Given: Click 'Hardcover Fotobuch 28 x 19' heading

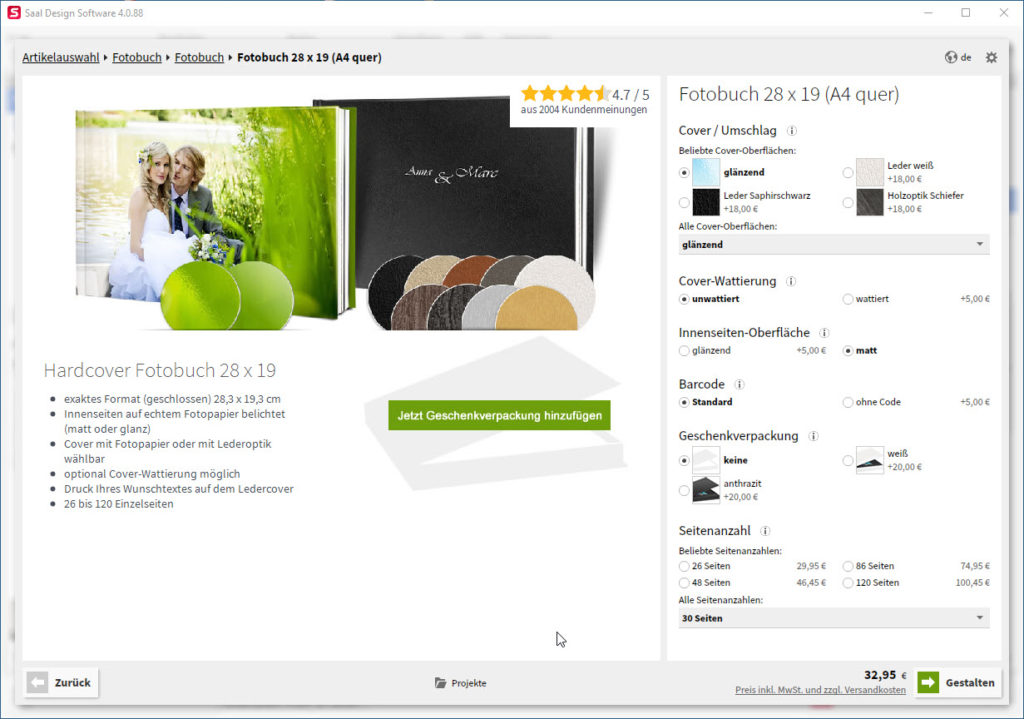Looking at the screenshot, I should (160, 370).
